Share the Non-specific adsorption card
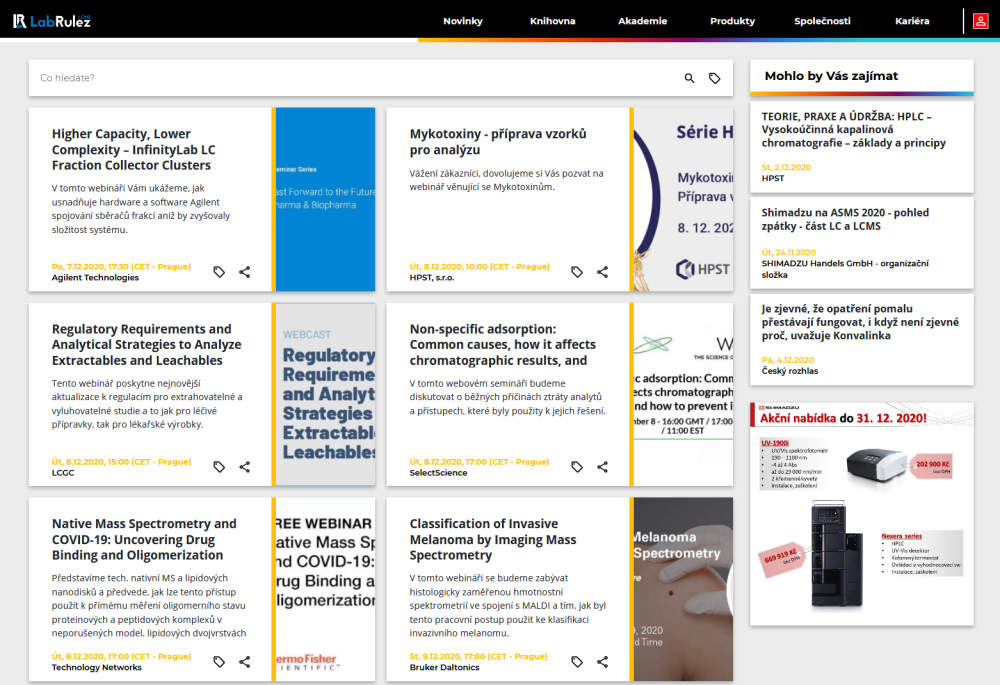 (x=602, y=467)
